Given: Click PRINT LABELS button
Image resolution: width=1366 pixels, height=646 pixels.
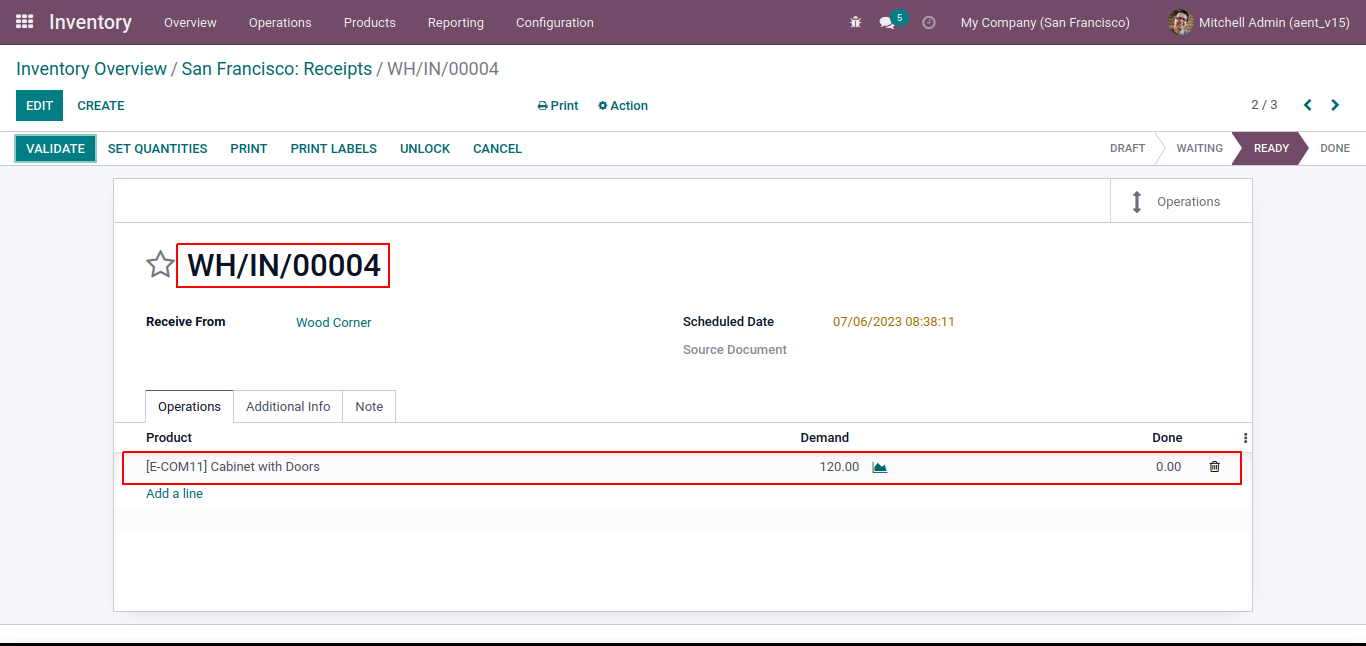Looking at the screenshot, I should [334, 148].
